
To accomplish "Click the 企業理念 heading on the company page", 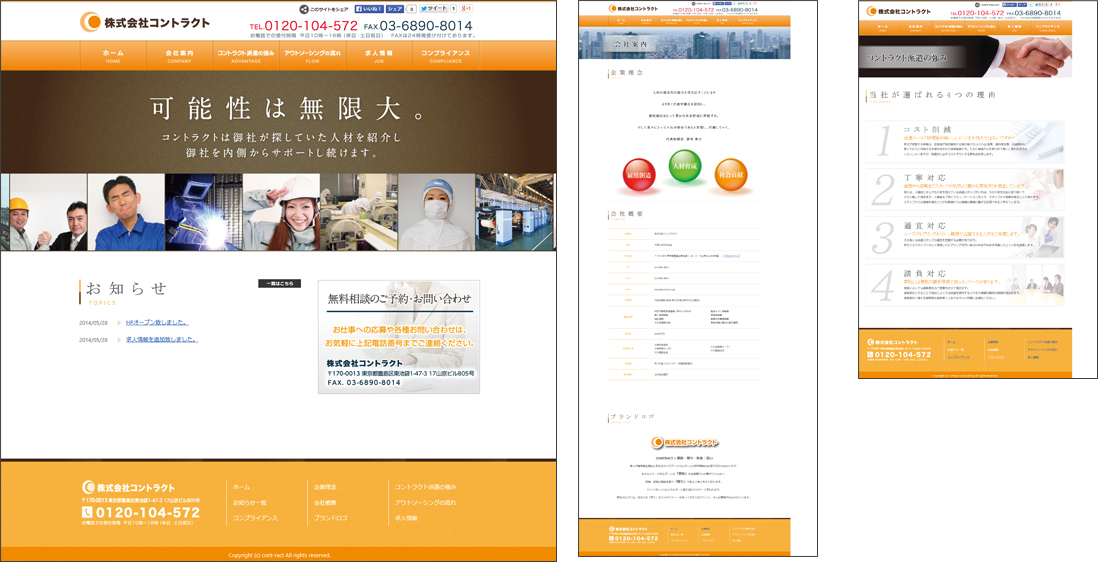I will (626, 73).
